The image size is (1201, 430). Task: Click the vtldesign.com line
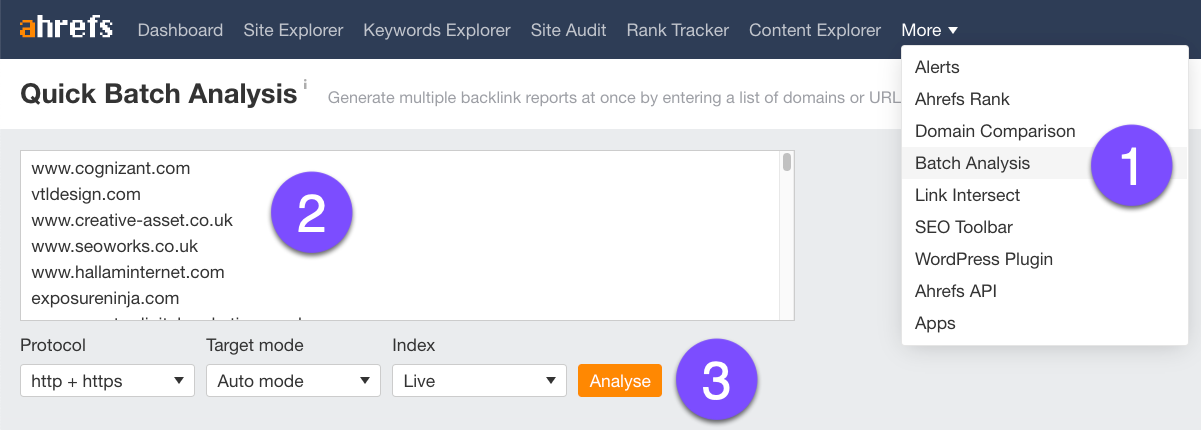(86, 194)
